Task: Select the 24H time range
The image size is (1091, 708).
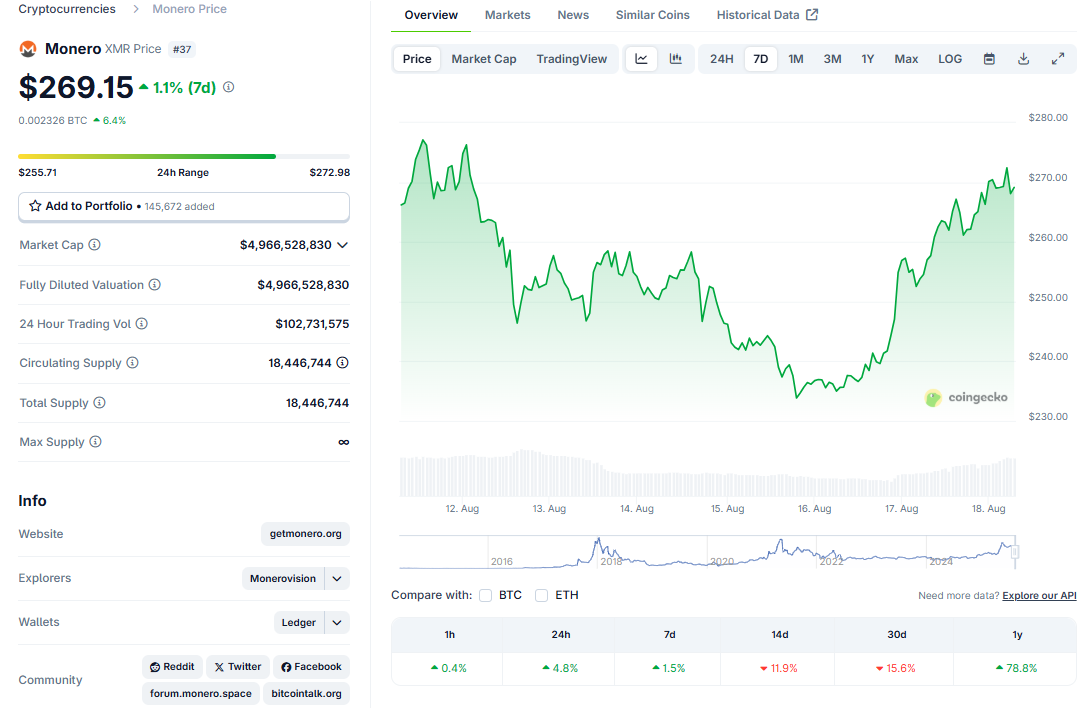Action: (x=722, y=59)
